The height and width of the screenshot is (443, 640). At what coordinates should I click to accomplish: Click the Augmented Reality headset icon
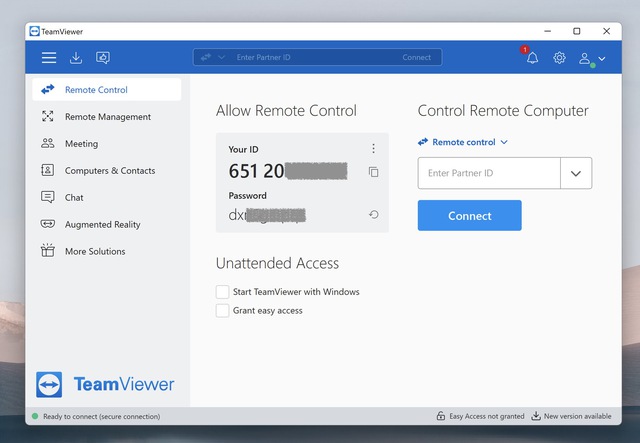coord(48,224)
